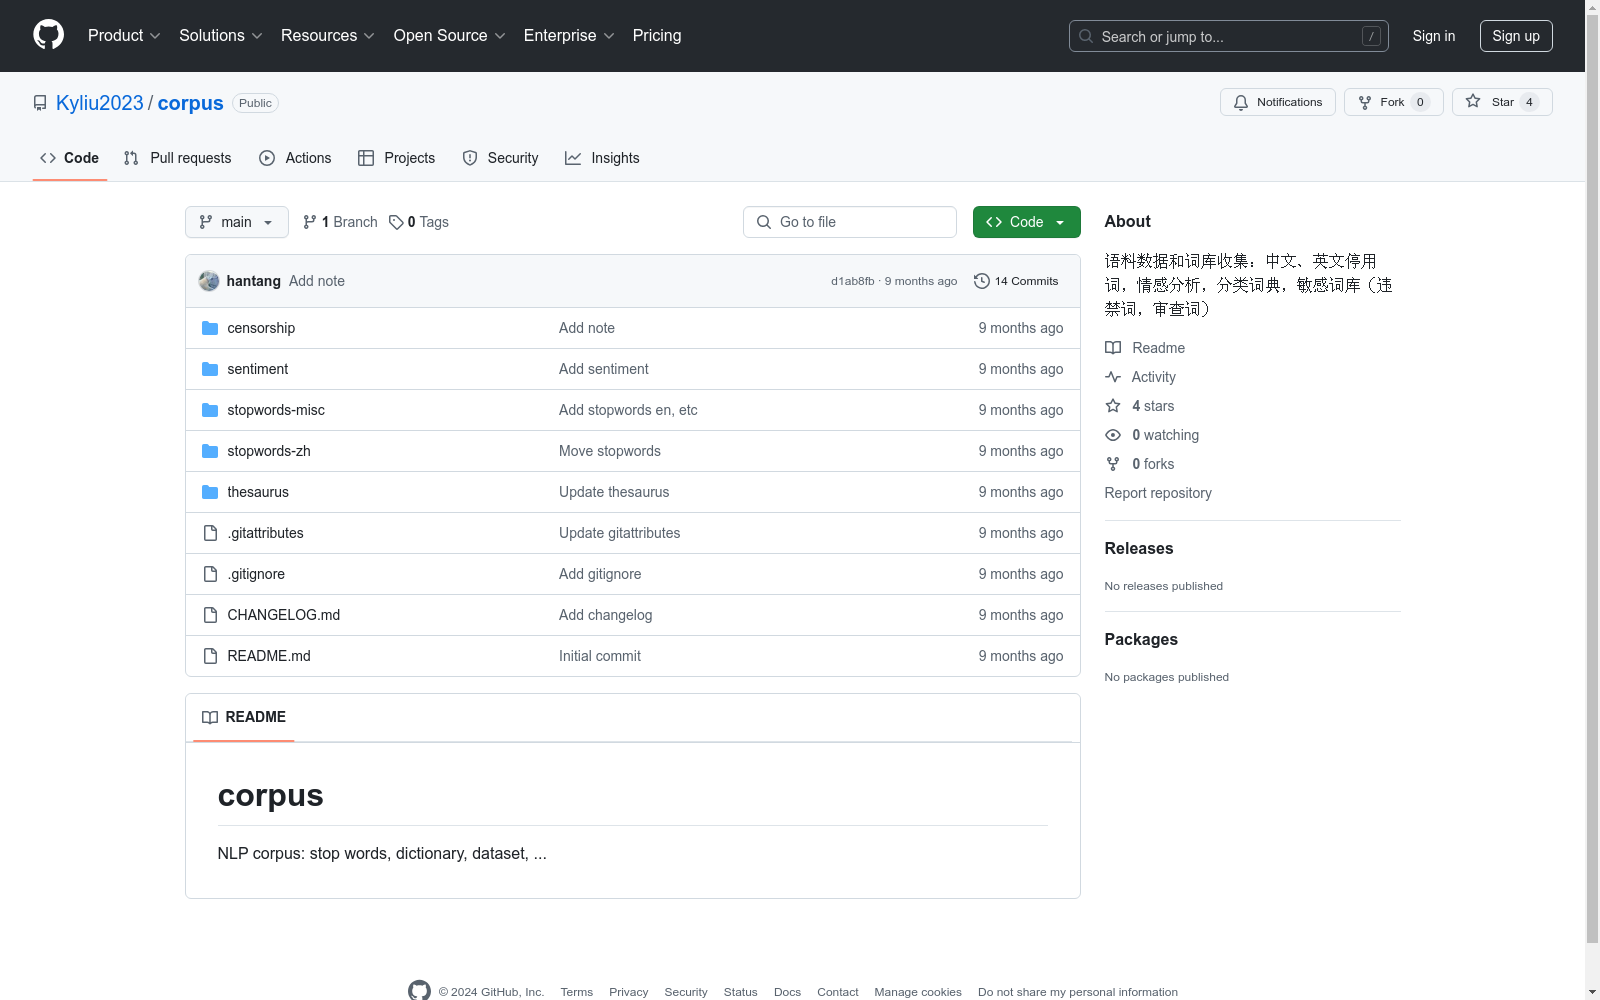Open the d1ab8fb commit hash
Screen dimensions: 1600x1000
click(853, 281)
